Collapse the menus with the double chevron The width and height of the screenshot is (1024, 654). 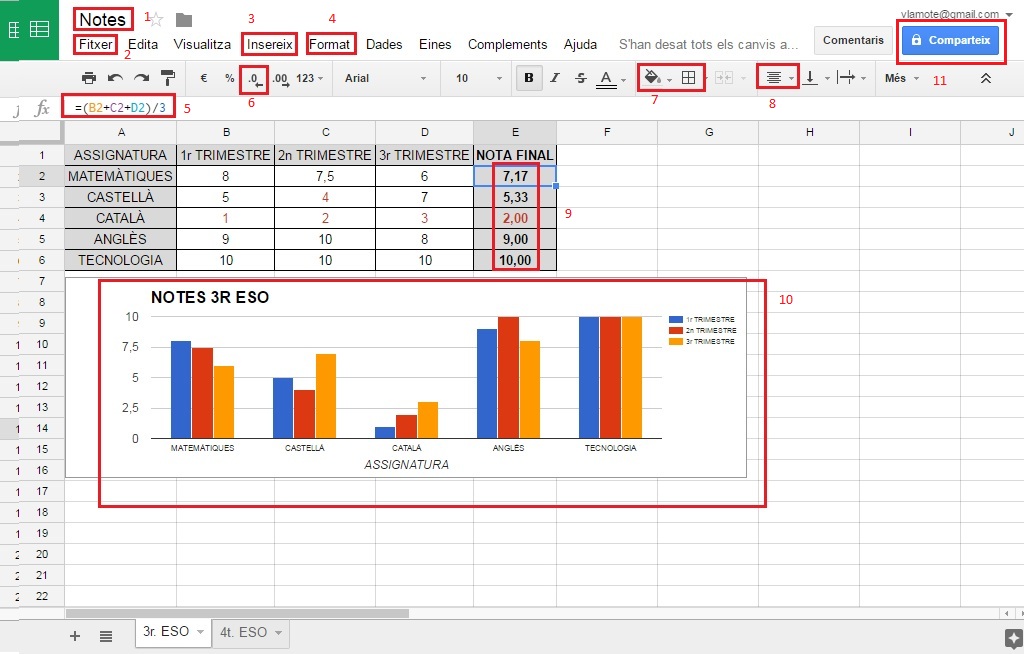[x=985, y=78]
